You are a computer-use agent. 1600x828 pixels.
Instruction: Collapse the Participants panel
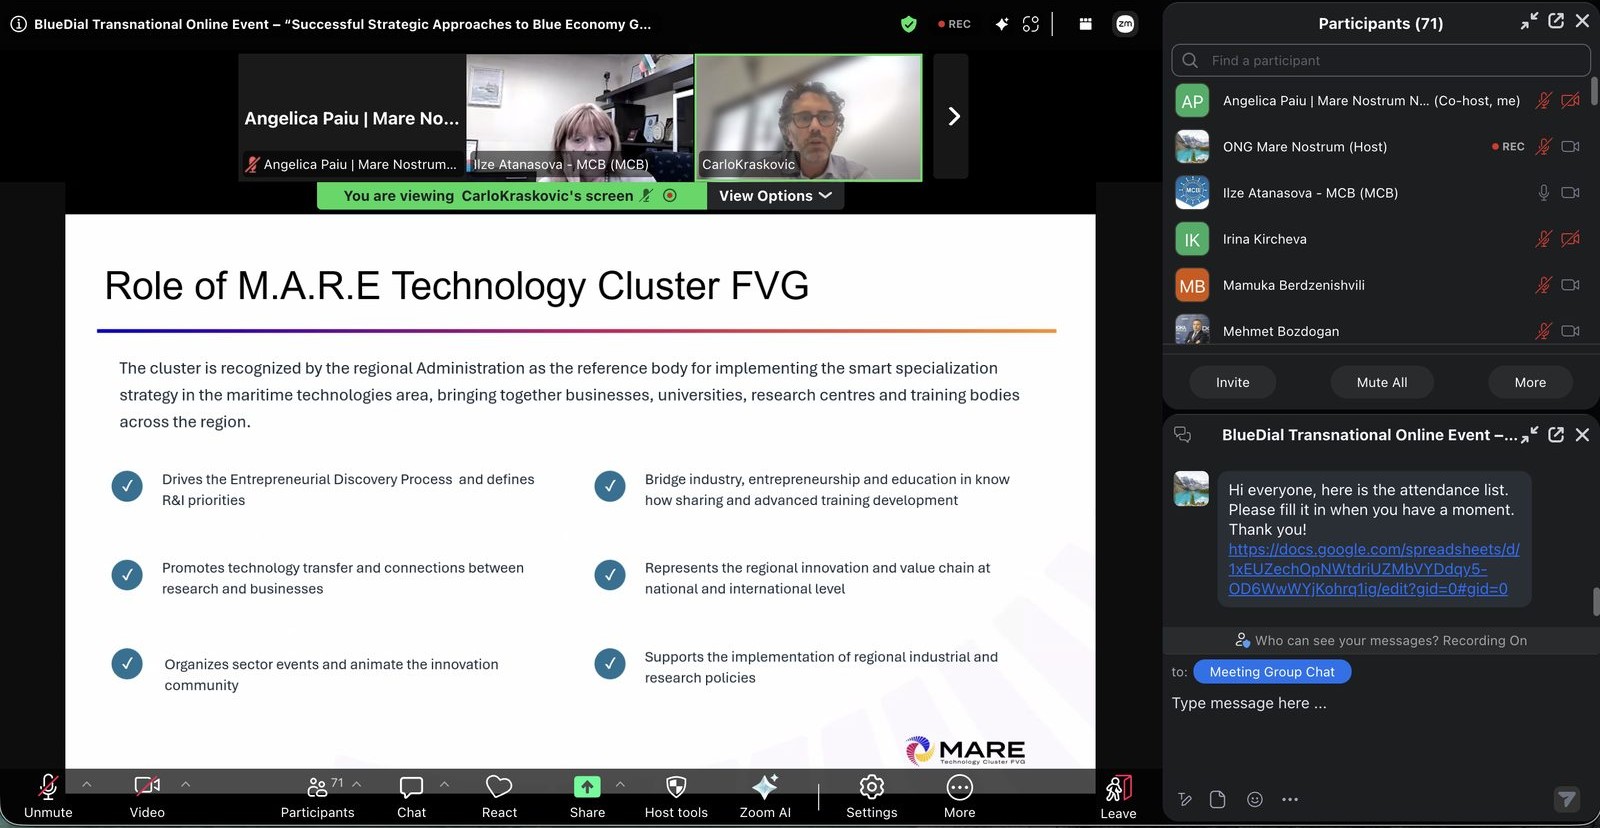click(1529, 21)
